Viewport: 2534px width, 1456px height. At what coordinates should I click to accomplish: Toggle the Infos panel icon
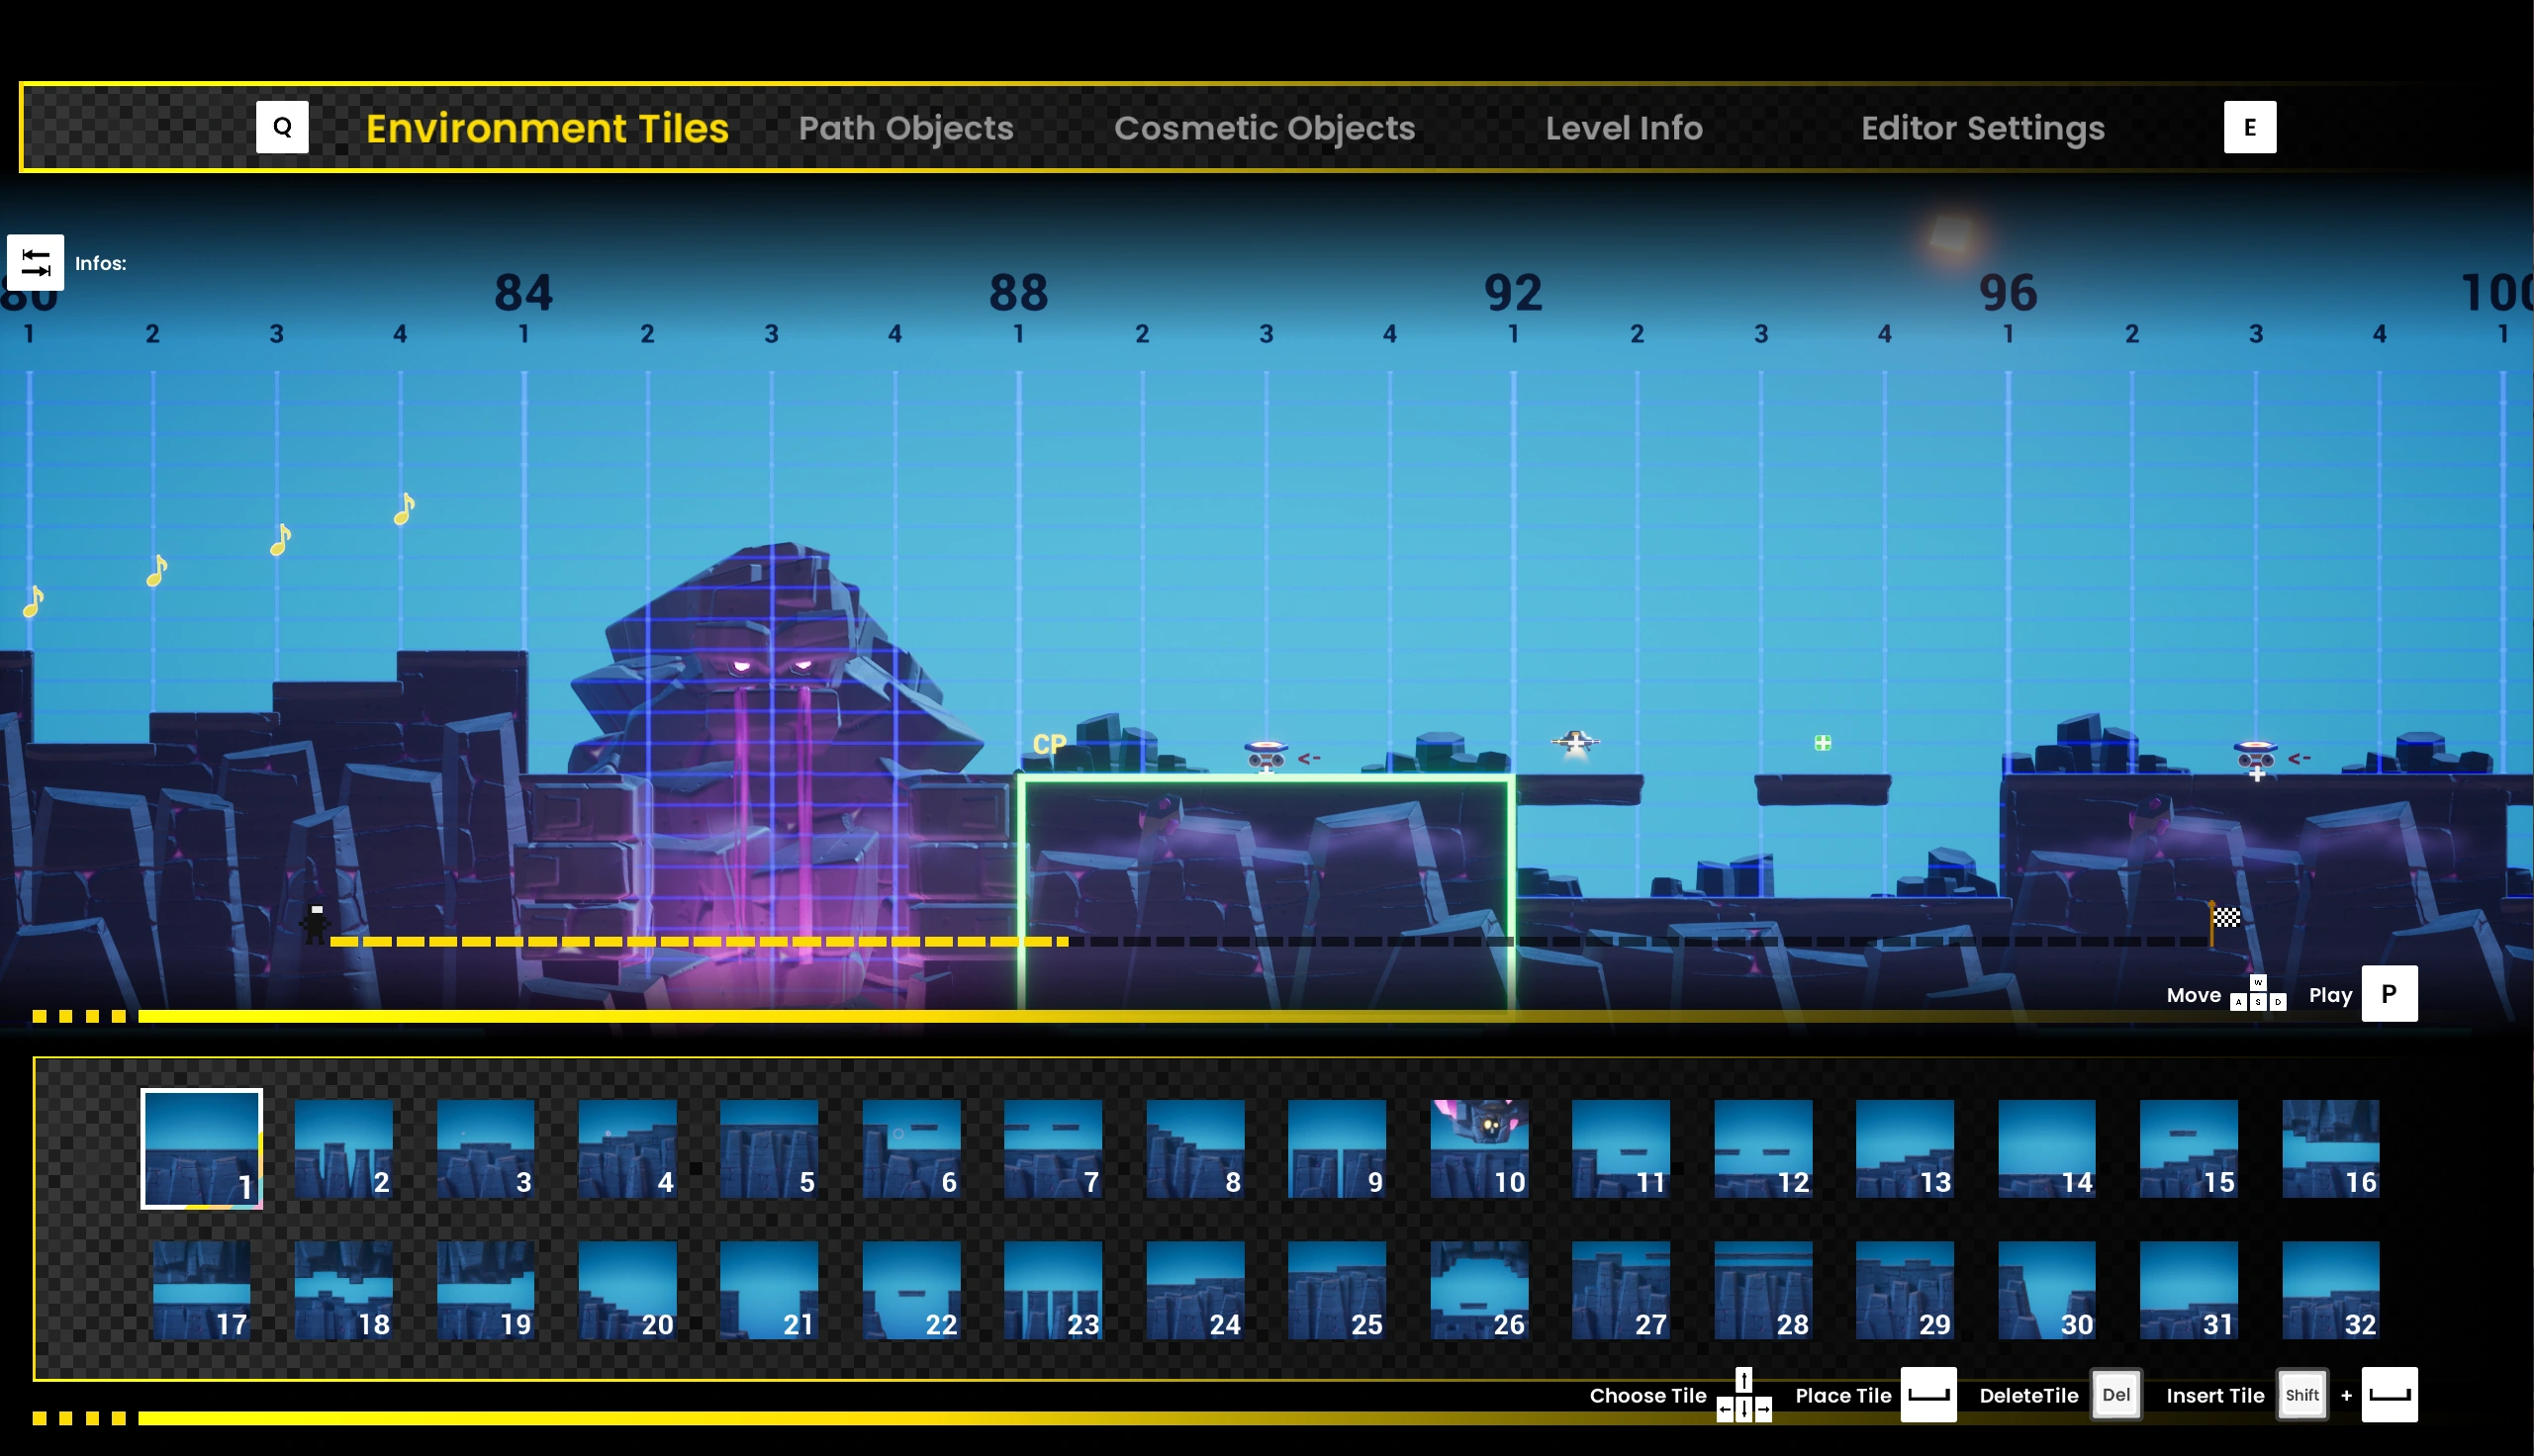tap(35, 262)
